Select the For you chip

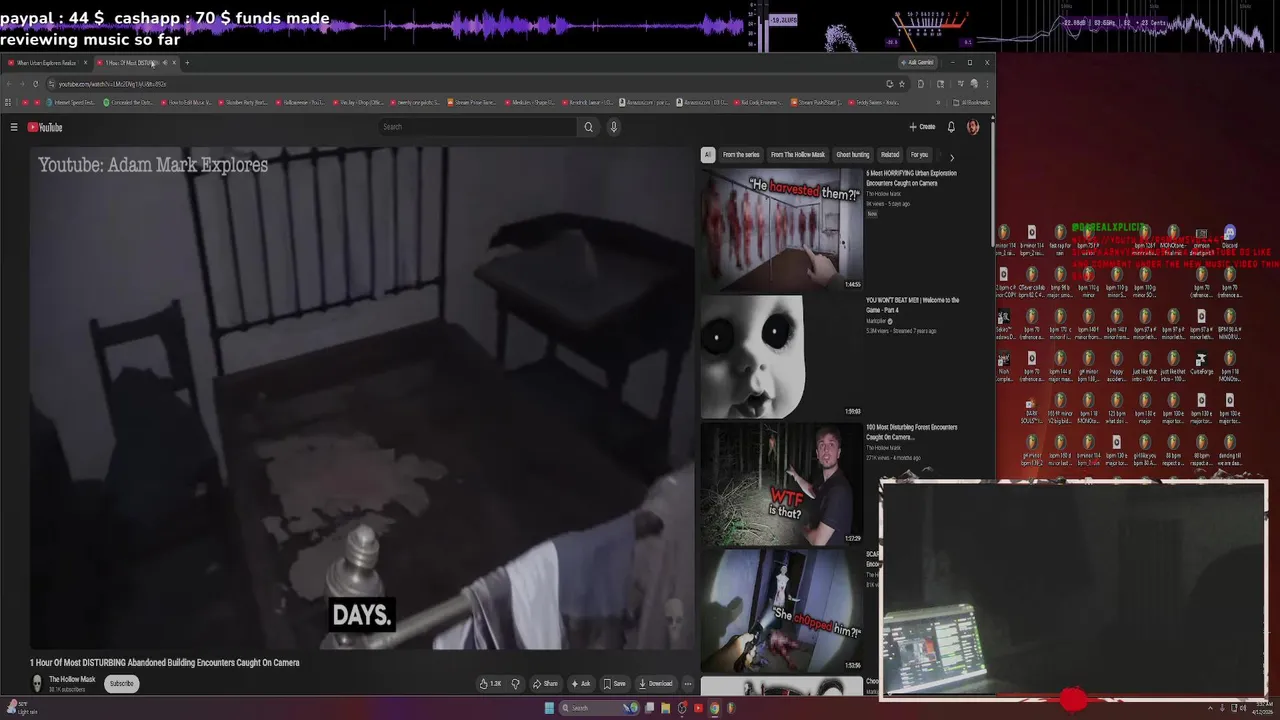(x=919, y=155)
